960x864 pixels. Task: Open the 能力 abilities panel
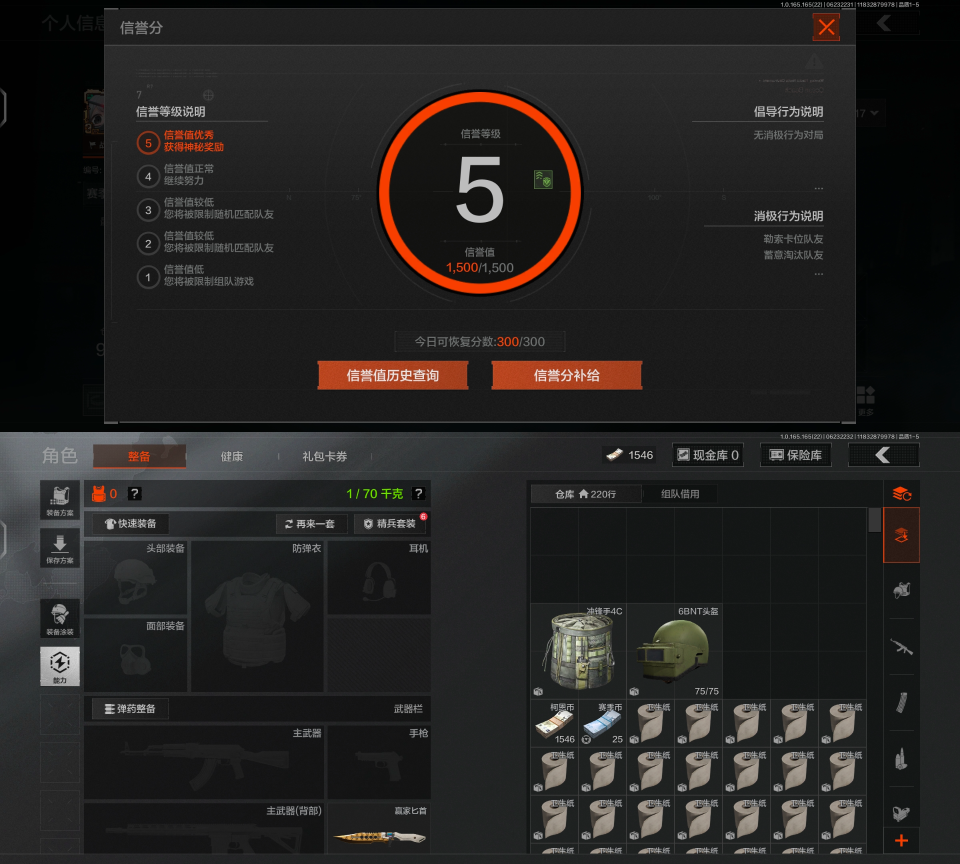click(x=60, y=666)
